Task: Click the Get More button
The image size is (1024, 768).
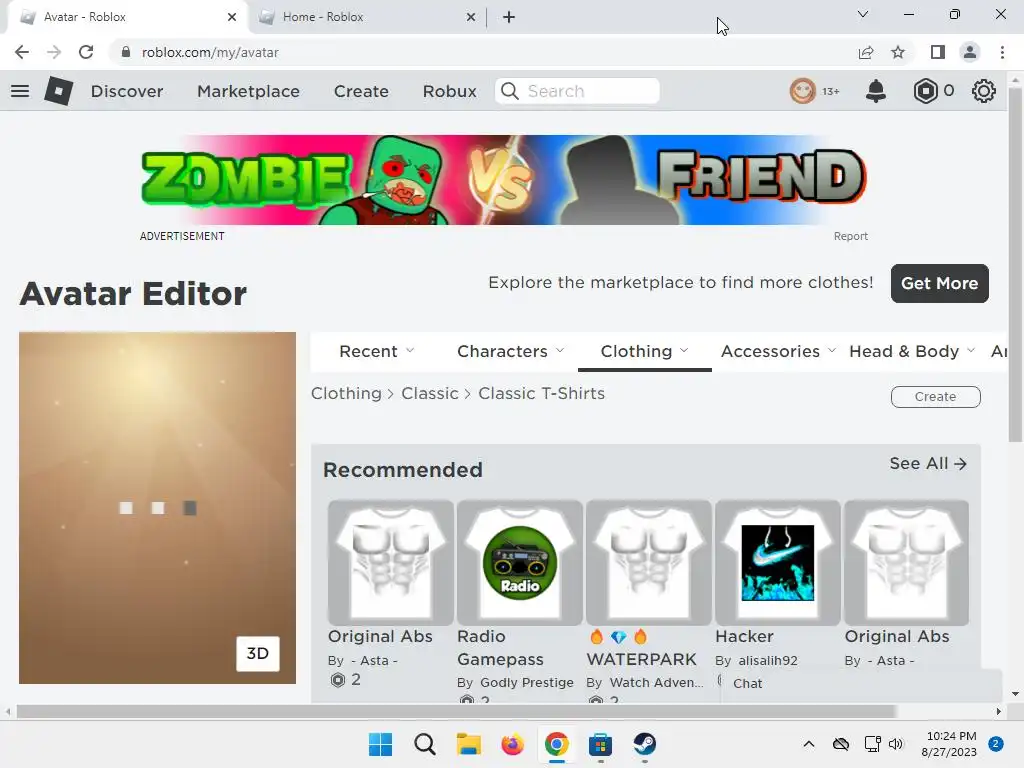Action: [939, 283]
